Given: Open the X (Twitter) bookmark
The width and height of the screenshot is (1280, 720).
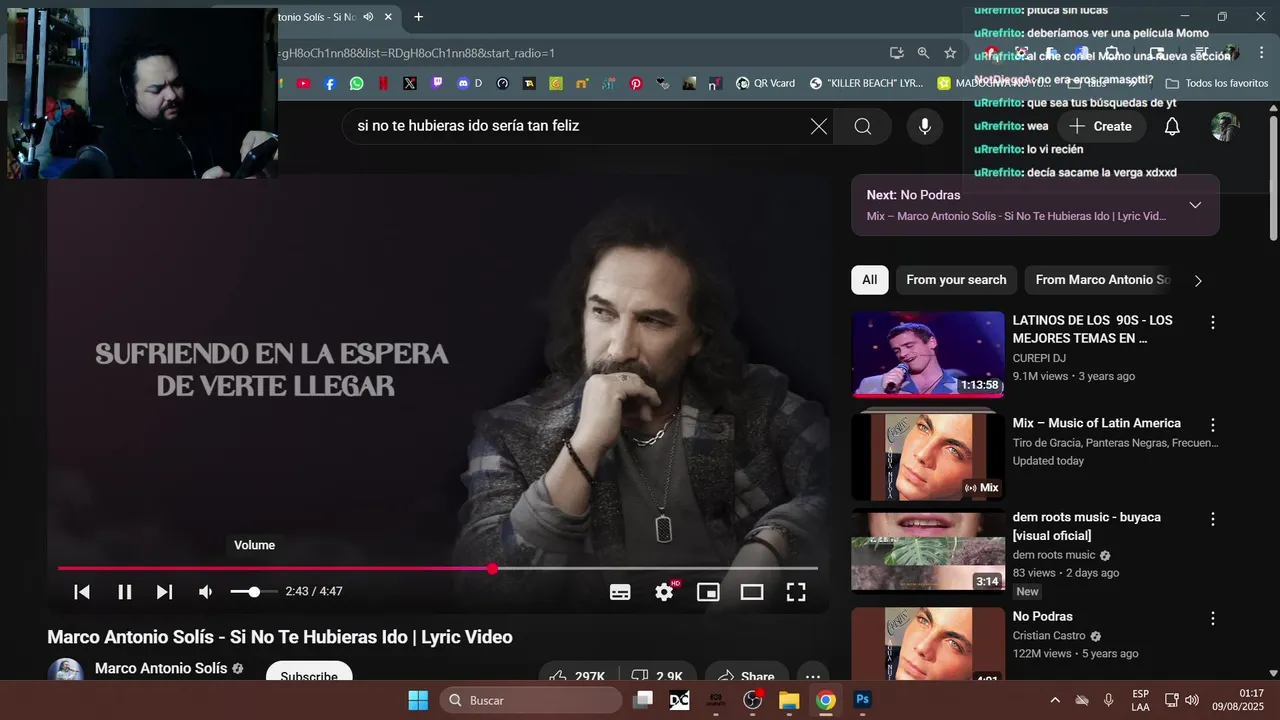Looking at the screenshot, I should (410, 84).
